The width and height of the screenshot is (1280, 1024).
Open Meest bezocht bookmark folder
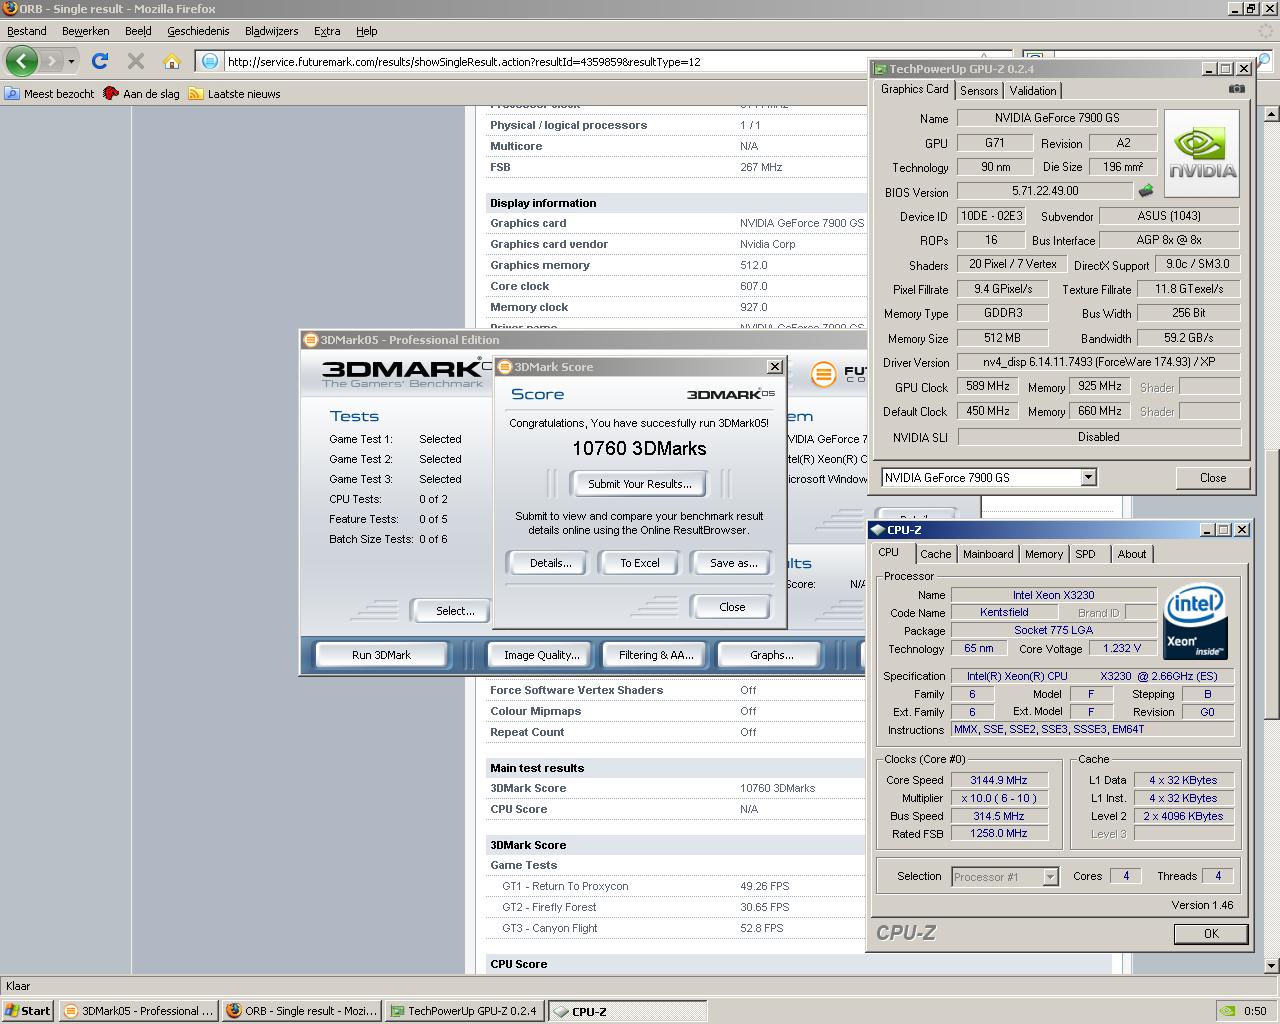[50, 94]
